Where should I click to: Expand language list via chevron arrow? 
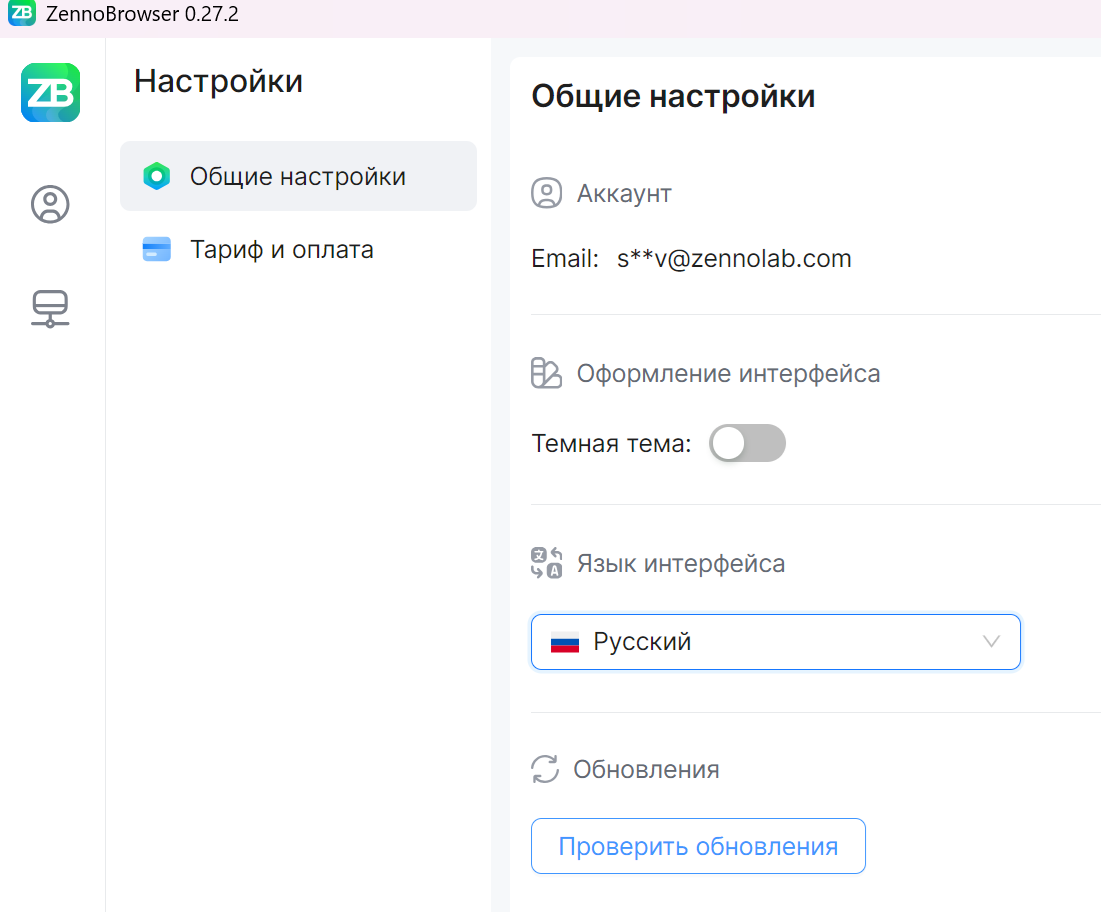(991, 642)
